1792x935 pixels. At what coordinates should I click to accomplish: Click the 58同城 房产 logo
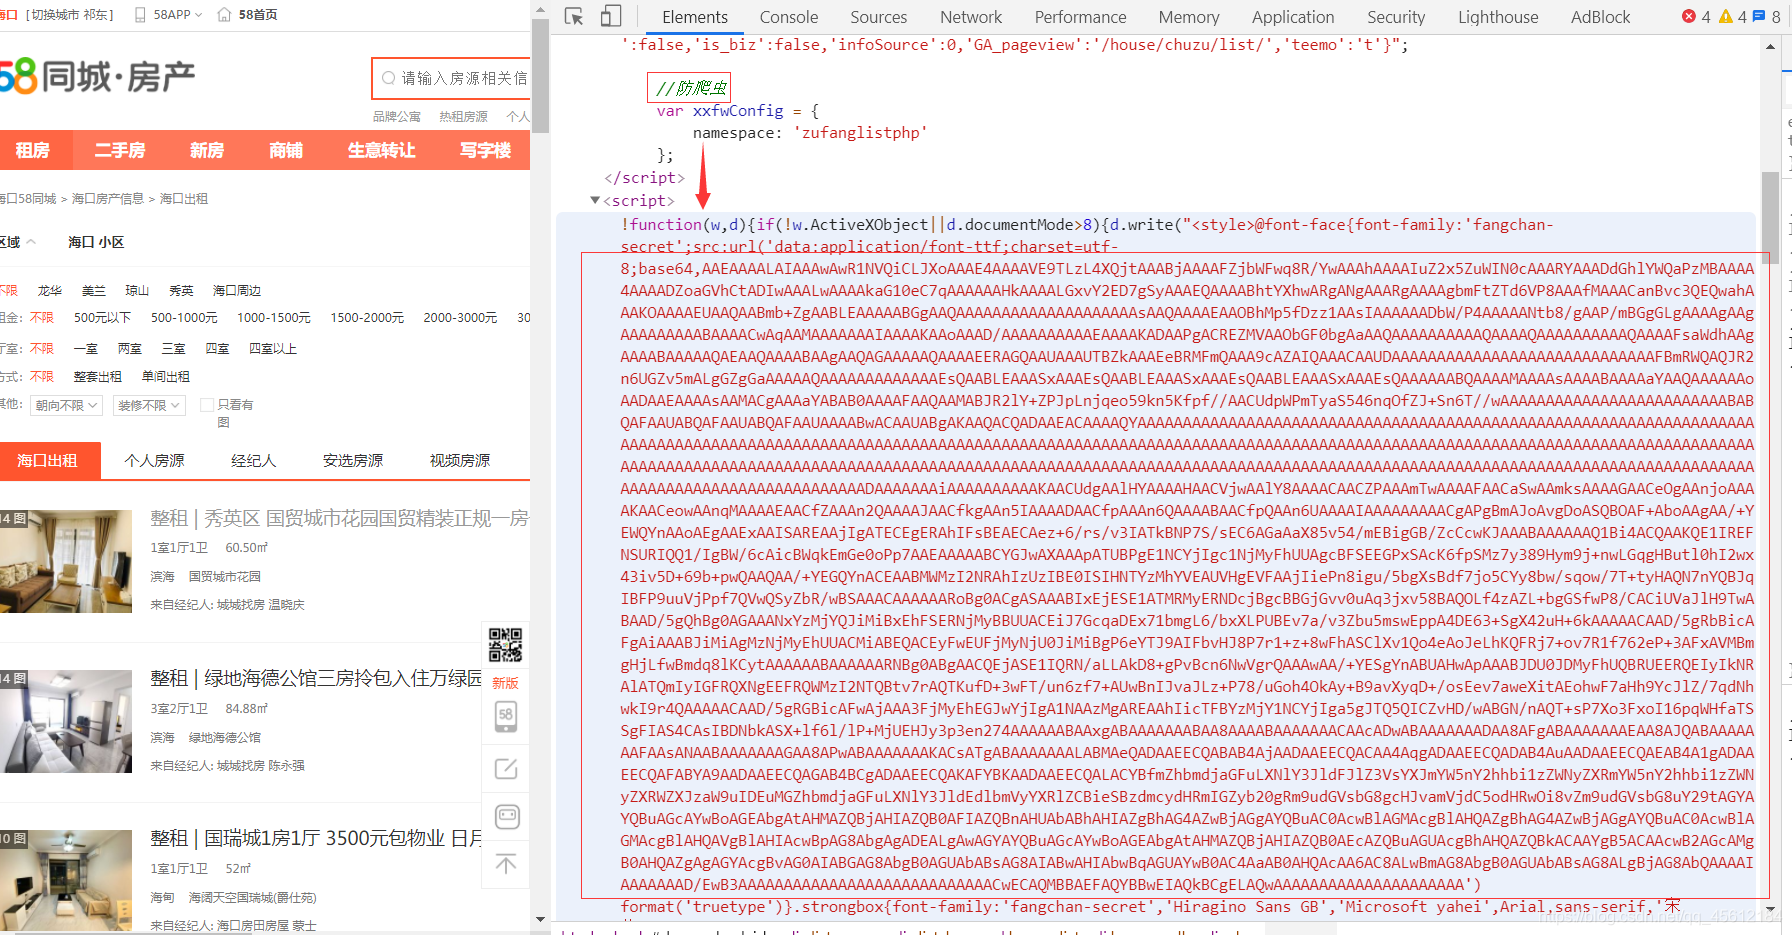point(97,76)
